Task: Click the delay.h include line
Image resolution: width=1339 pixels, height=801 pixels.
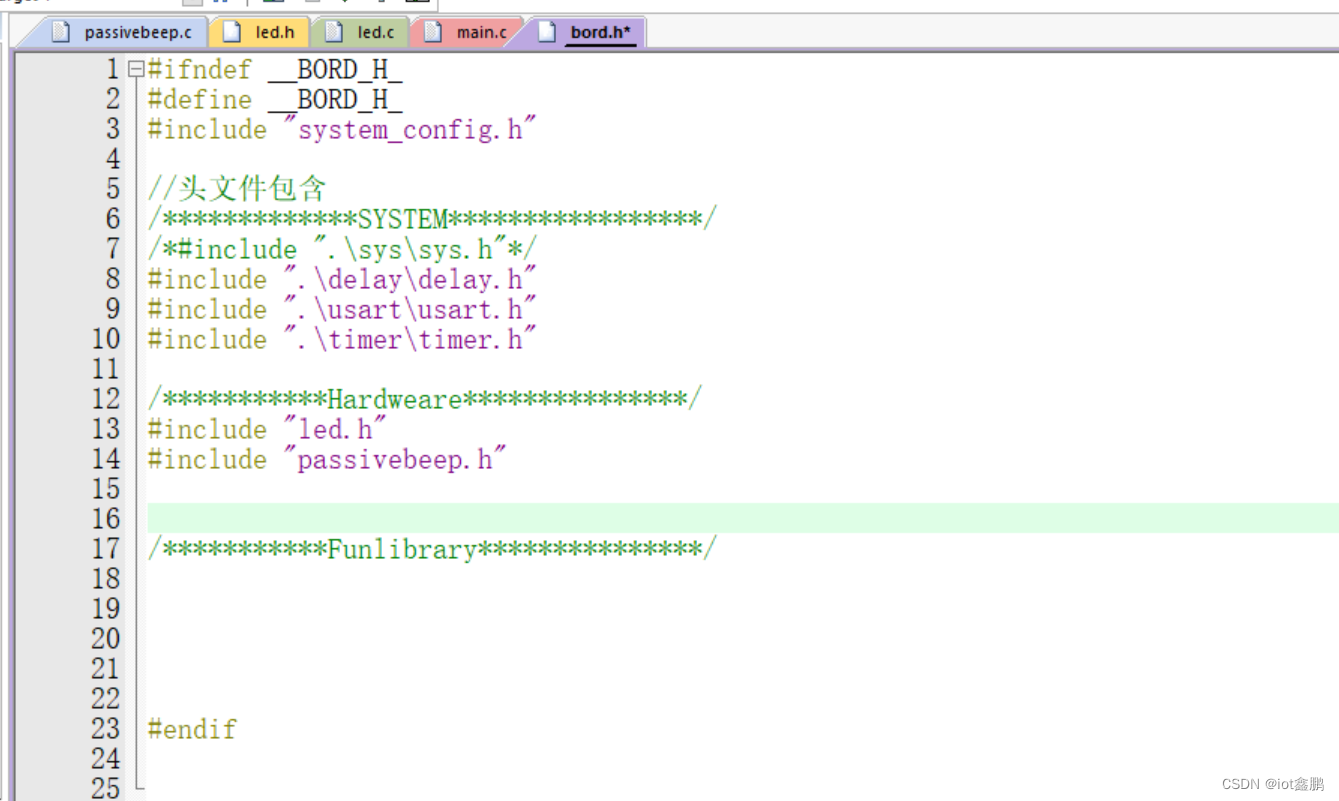Action: (342, 279)
